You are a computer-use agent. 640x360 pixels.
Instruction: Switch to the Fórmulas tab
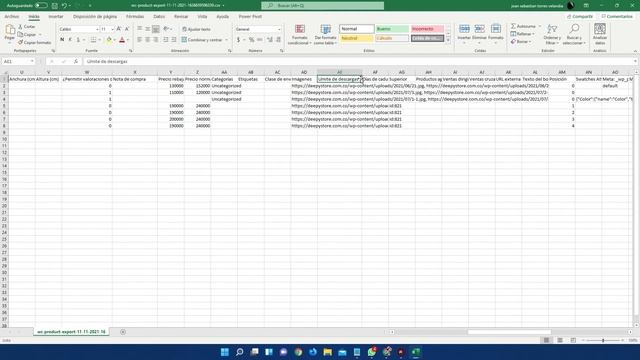(135, 17)
